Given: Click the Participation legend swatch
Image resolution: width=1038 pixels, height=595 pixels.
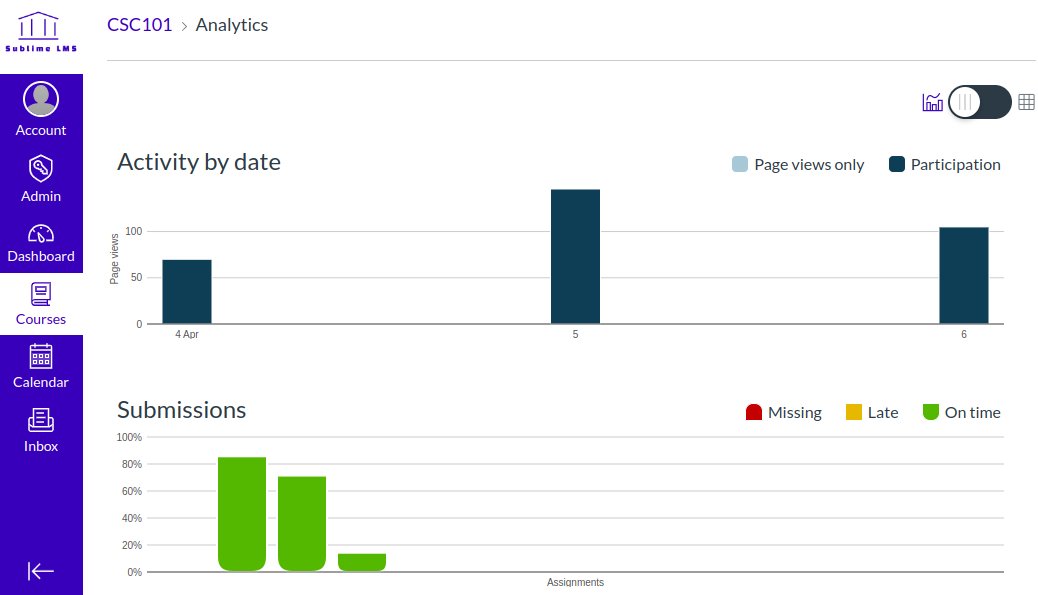Looking at the screenshot, I should (x=897, y=165).
